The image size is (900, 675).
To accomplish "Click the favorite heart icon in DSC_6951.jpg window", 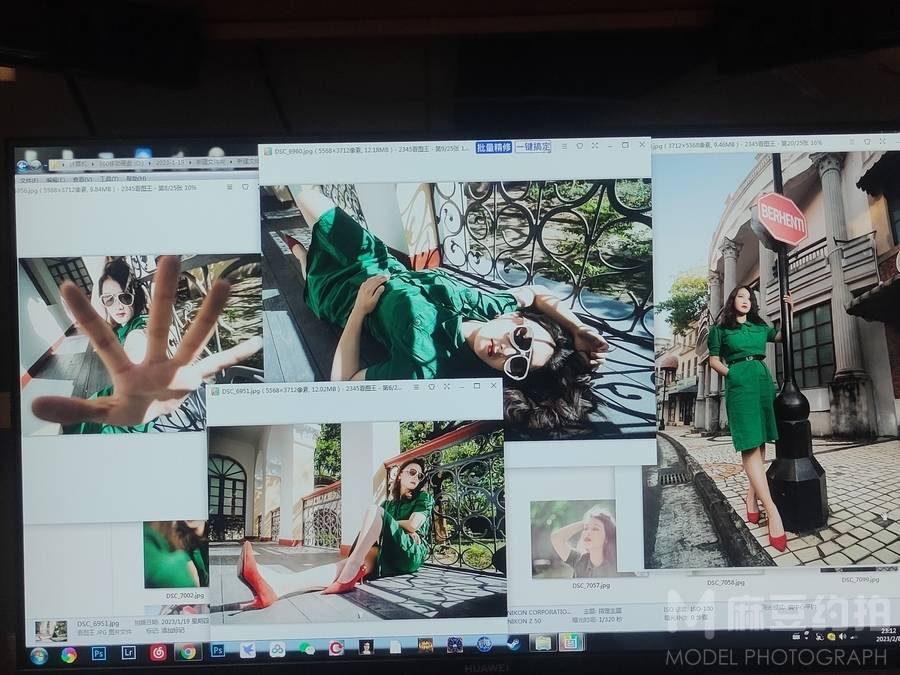I will [x=431, y=387].
